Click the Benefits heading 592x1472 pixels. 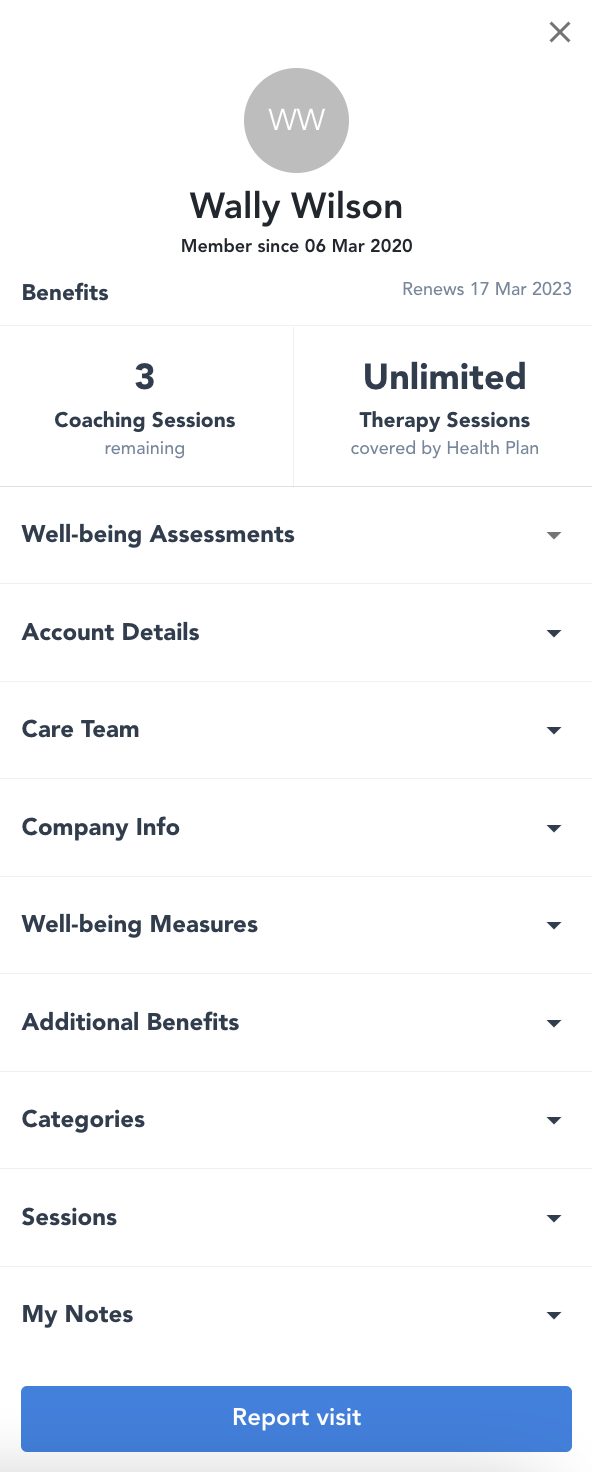pos(64,292)
